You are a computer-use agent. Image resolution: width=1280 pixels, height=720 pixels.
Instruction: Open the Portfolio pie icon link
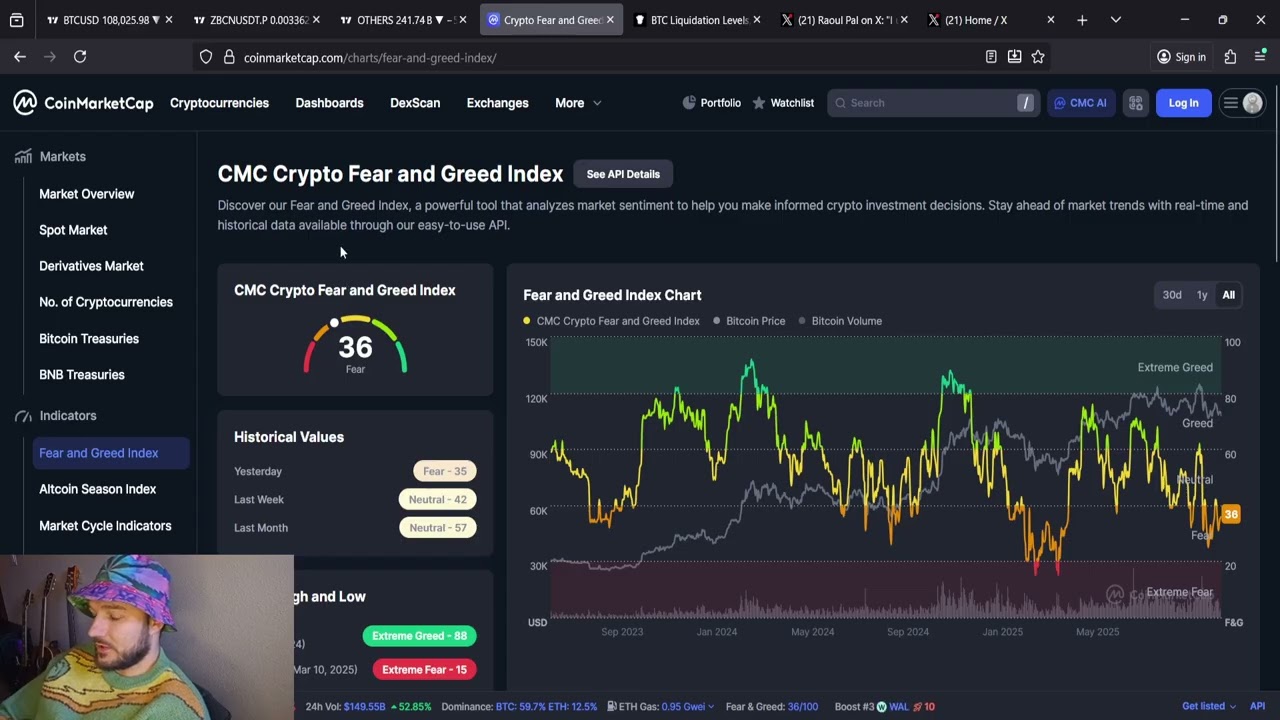pos(711,103)
